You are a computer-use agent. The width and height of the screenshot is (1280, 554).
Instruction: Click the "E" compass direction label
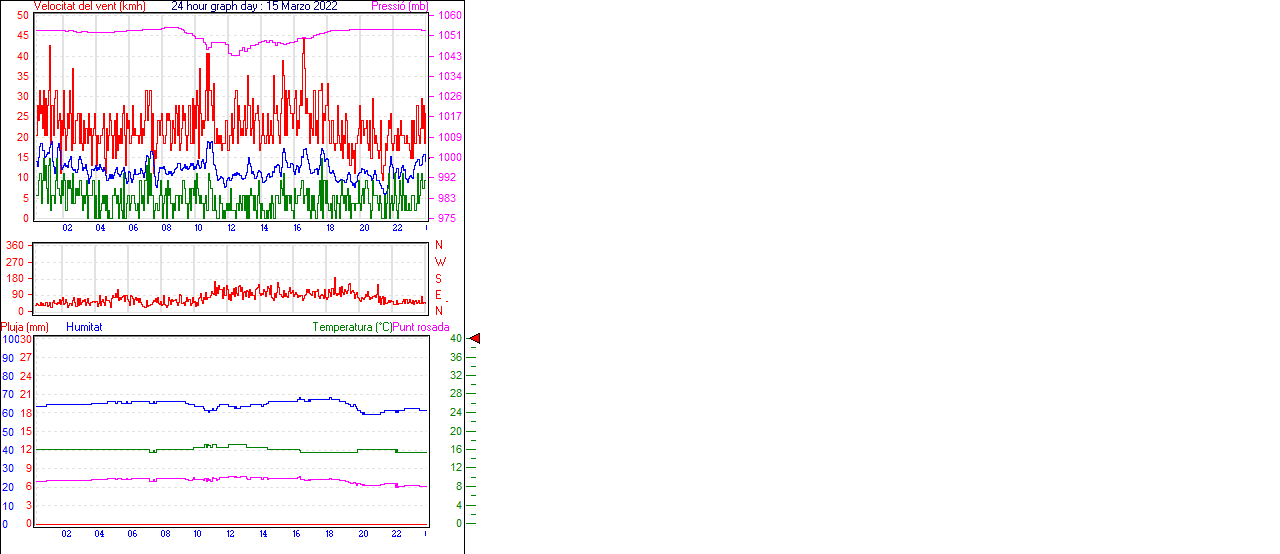[x=438, y=295]
